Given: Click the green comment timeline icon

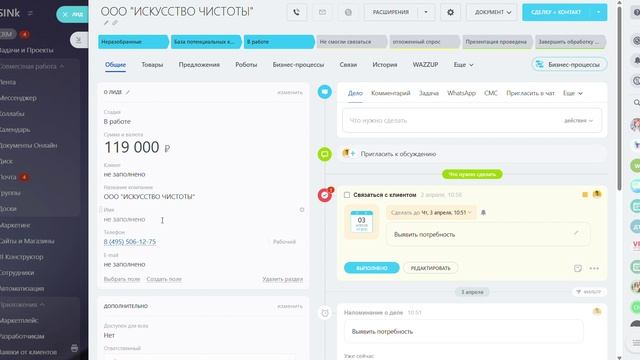Looking at the screenshot, I should 325,154.
